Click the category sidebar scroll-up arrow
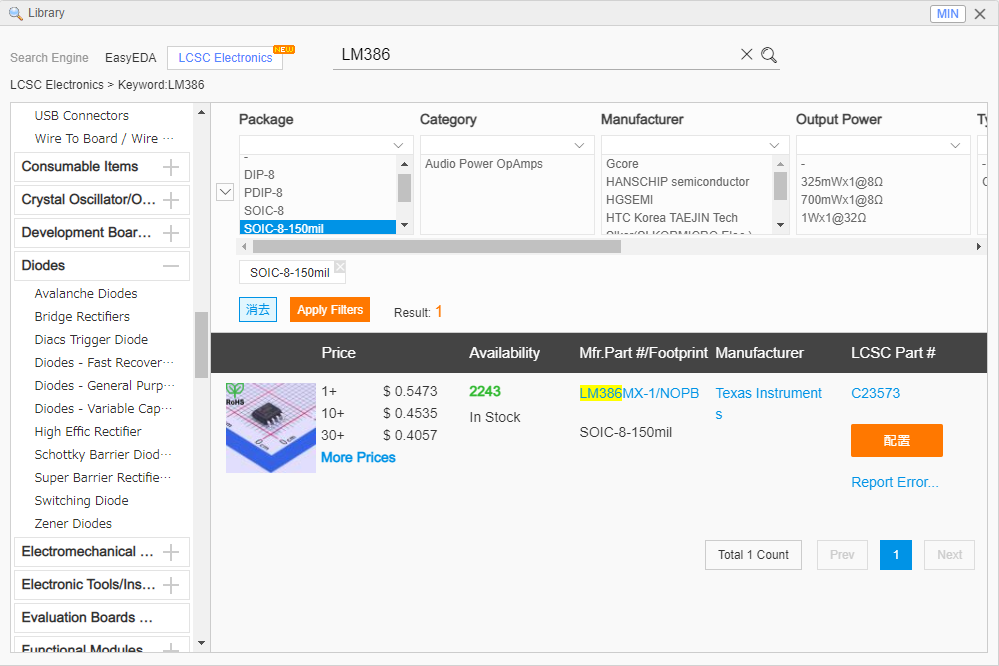 pyautogui.click(x=201, y=112)
